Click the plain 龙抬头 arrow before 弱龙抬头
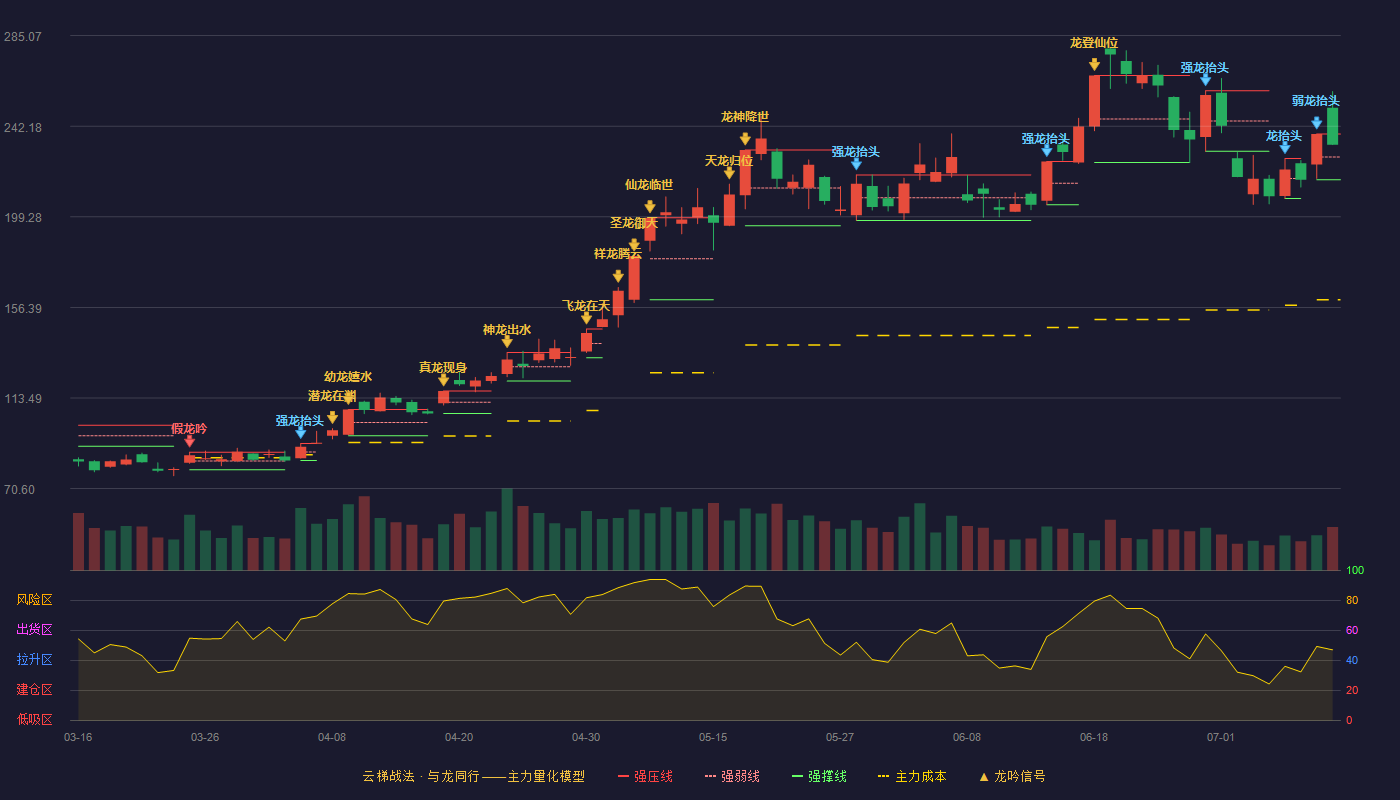This screenshot has height=800, width=1400. click(x=1285, y=148)
